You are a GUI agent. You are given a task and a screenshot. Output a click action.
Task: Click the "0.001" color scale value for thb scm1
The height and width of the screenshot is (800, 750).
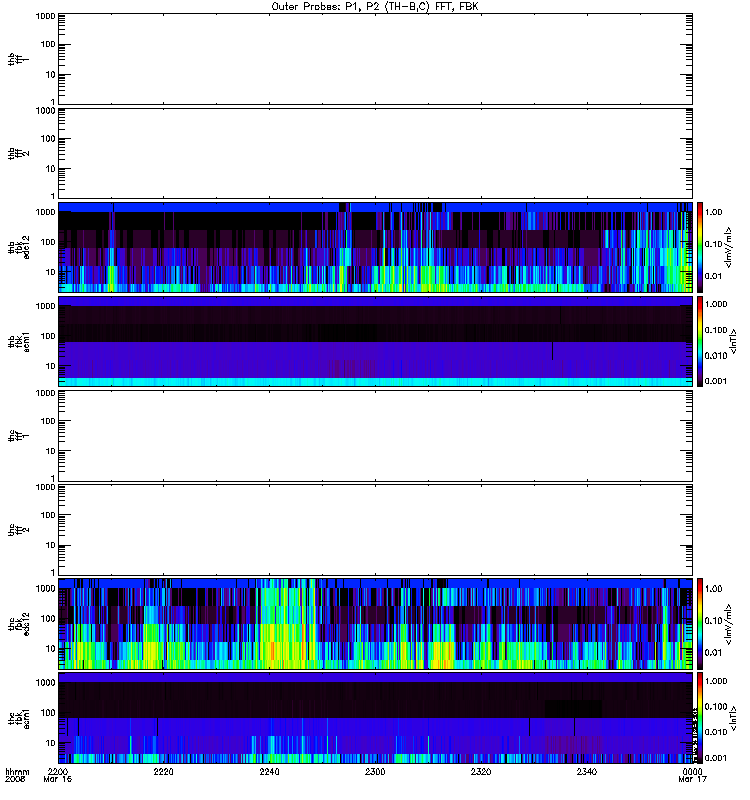[x=715, y=381]
